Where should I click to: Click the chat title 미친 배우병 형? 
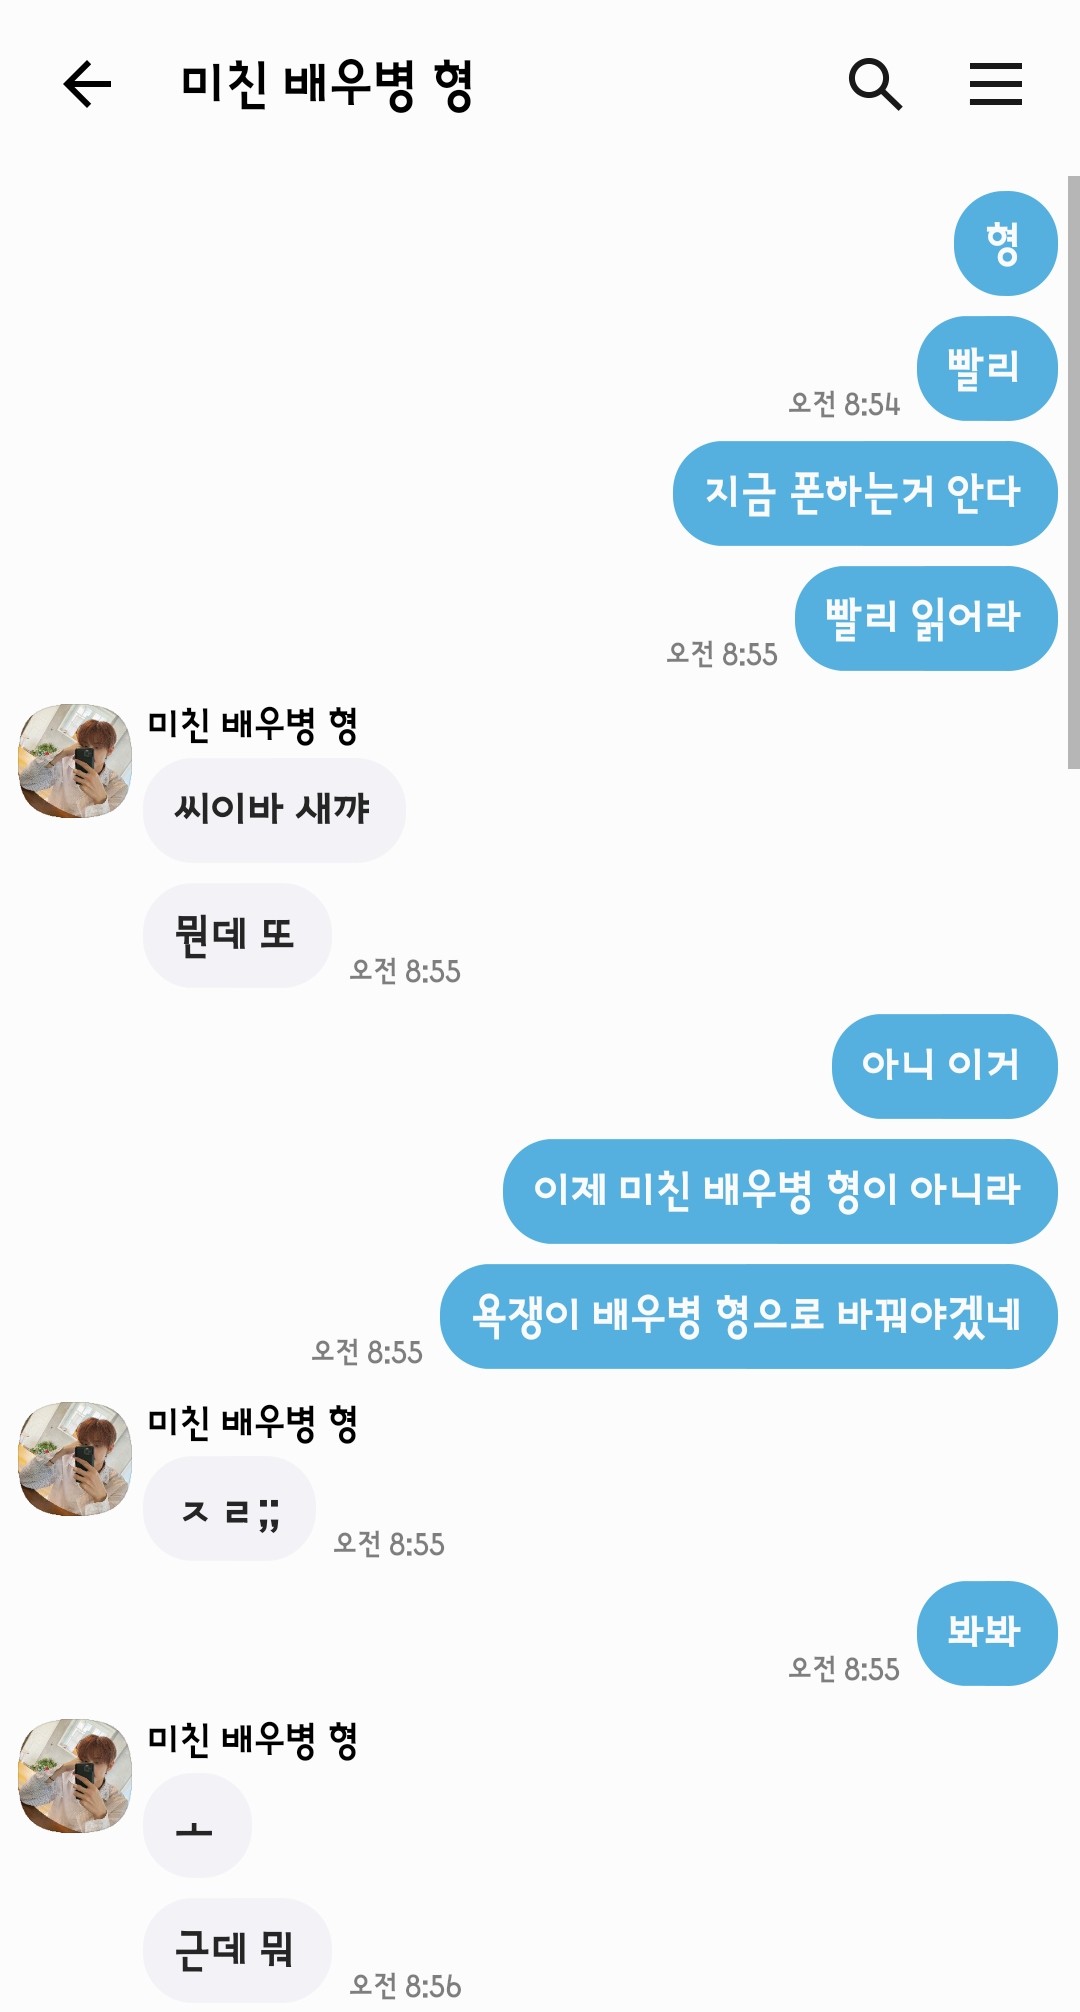(327, 85)
